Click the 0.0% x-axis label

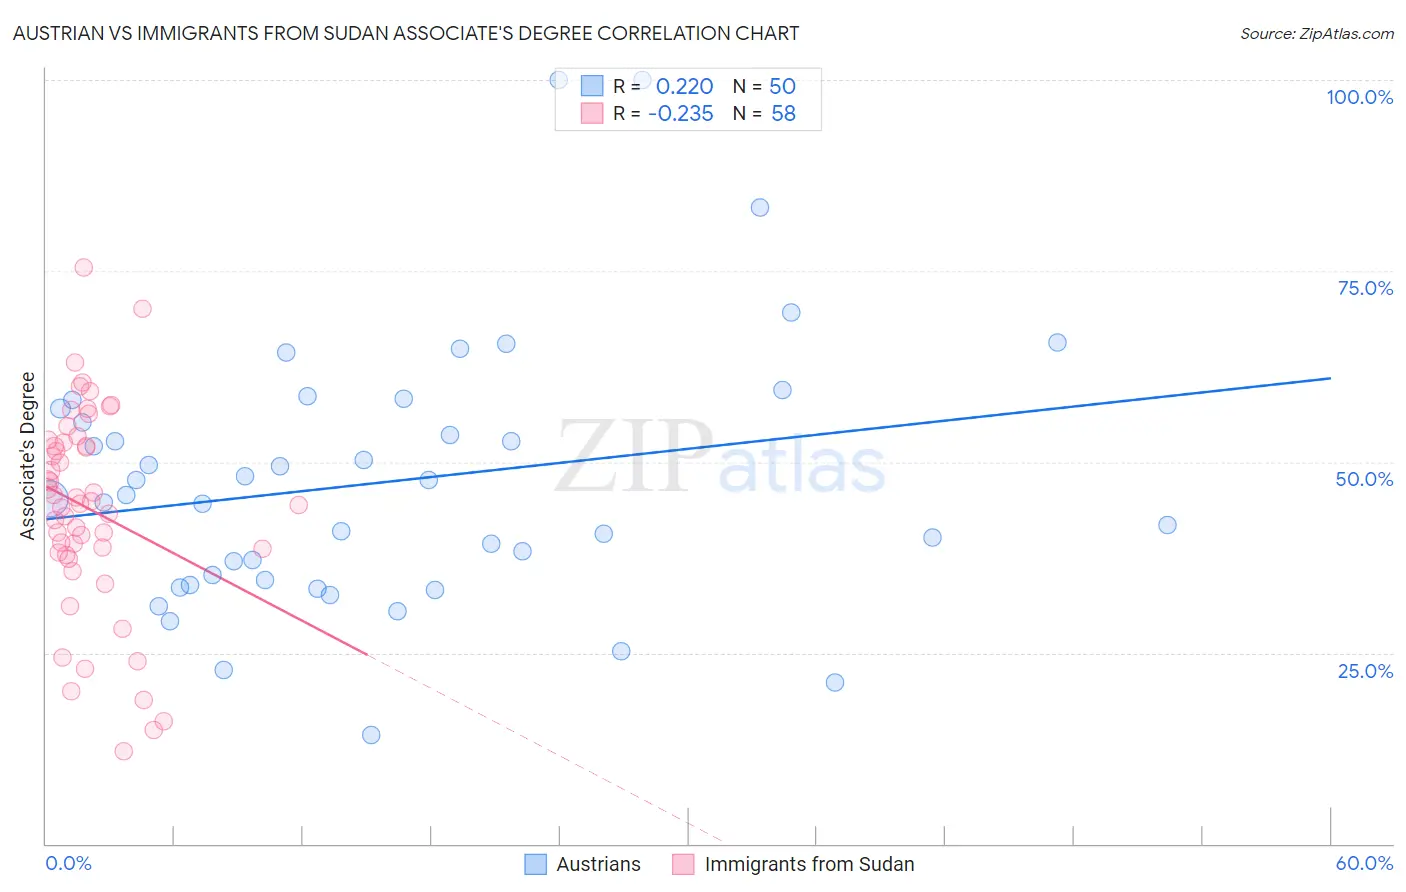point(68,863)
